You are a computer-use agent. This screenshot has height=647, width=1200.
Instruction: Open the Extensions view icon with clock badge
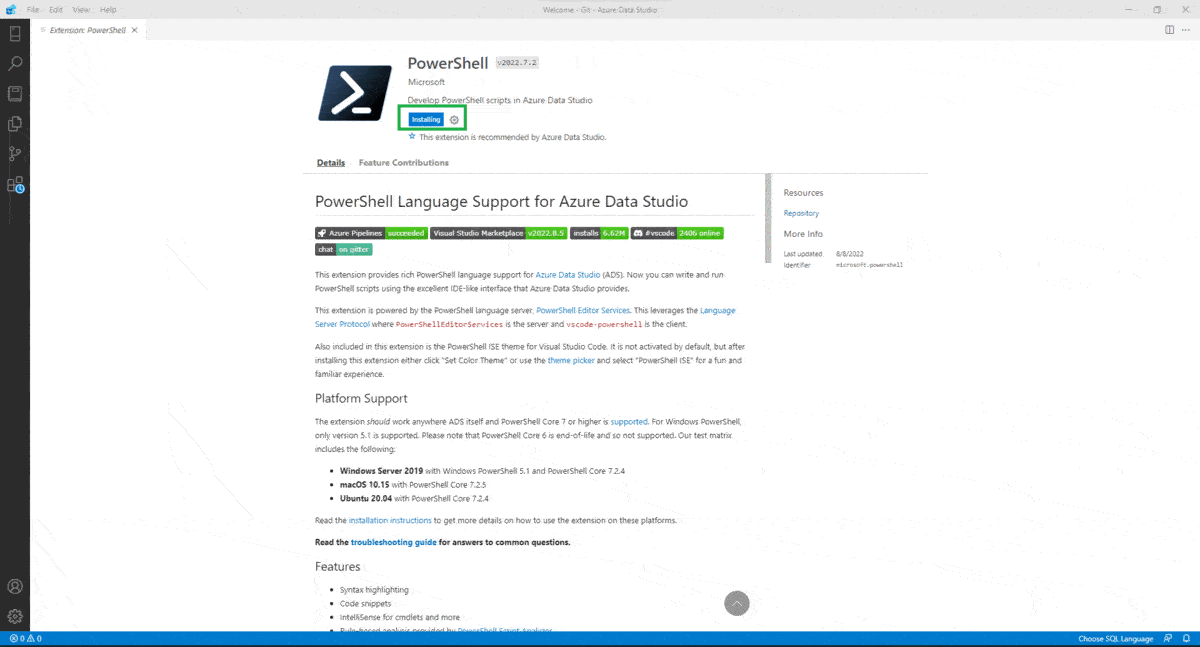tap(15, 185)
